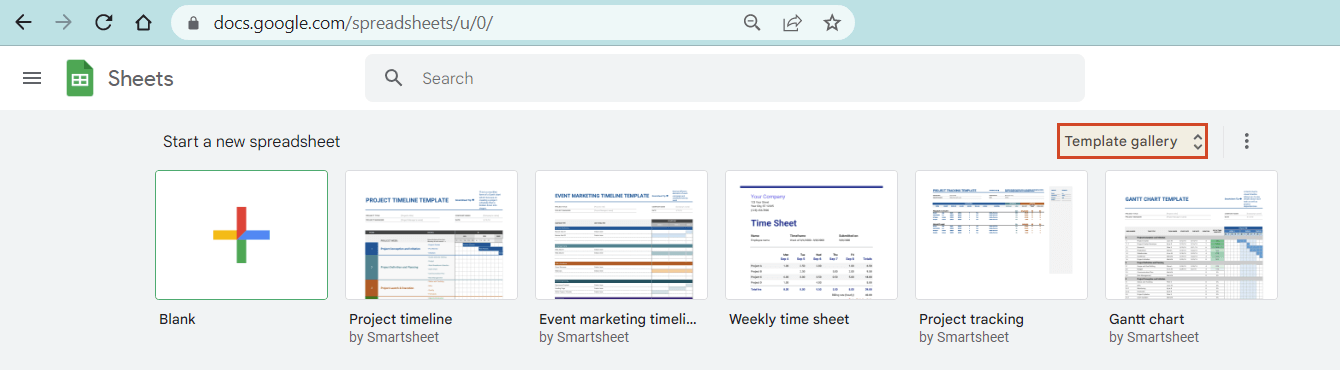Viewport: 1340px width, 370px height.
Task: Share this page using the share icon
Action: pyautogui.click(x=792, y=23)
